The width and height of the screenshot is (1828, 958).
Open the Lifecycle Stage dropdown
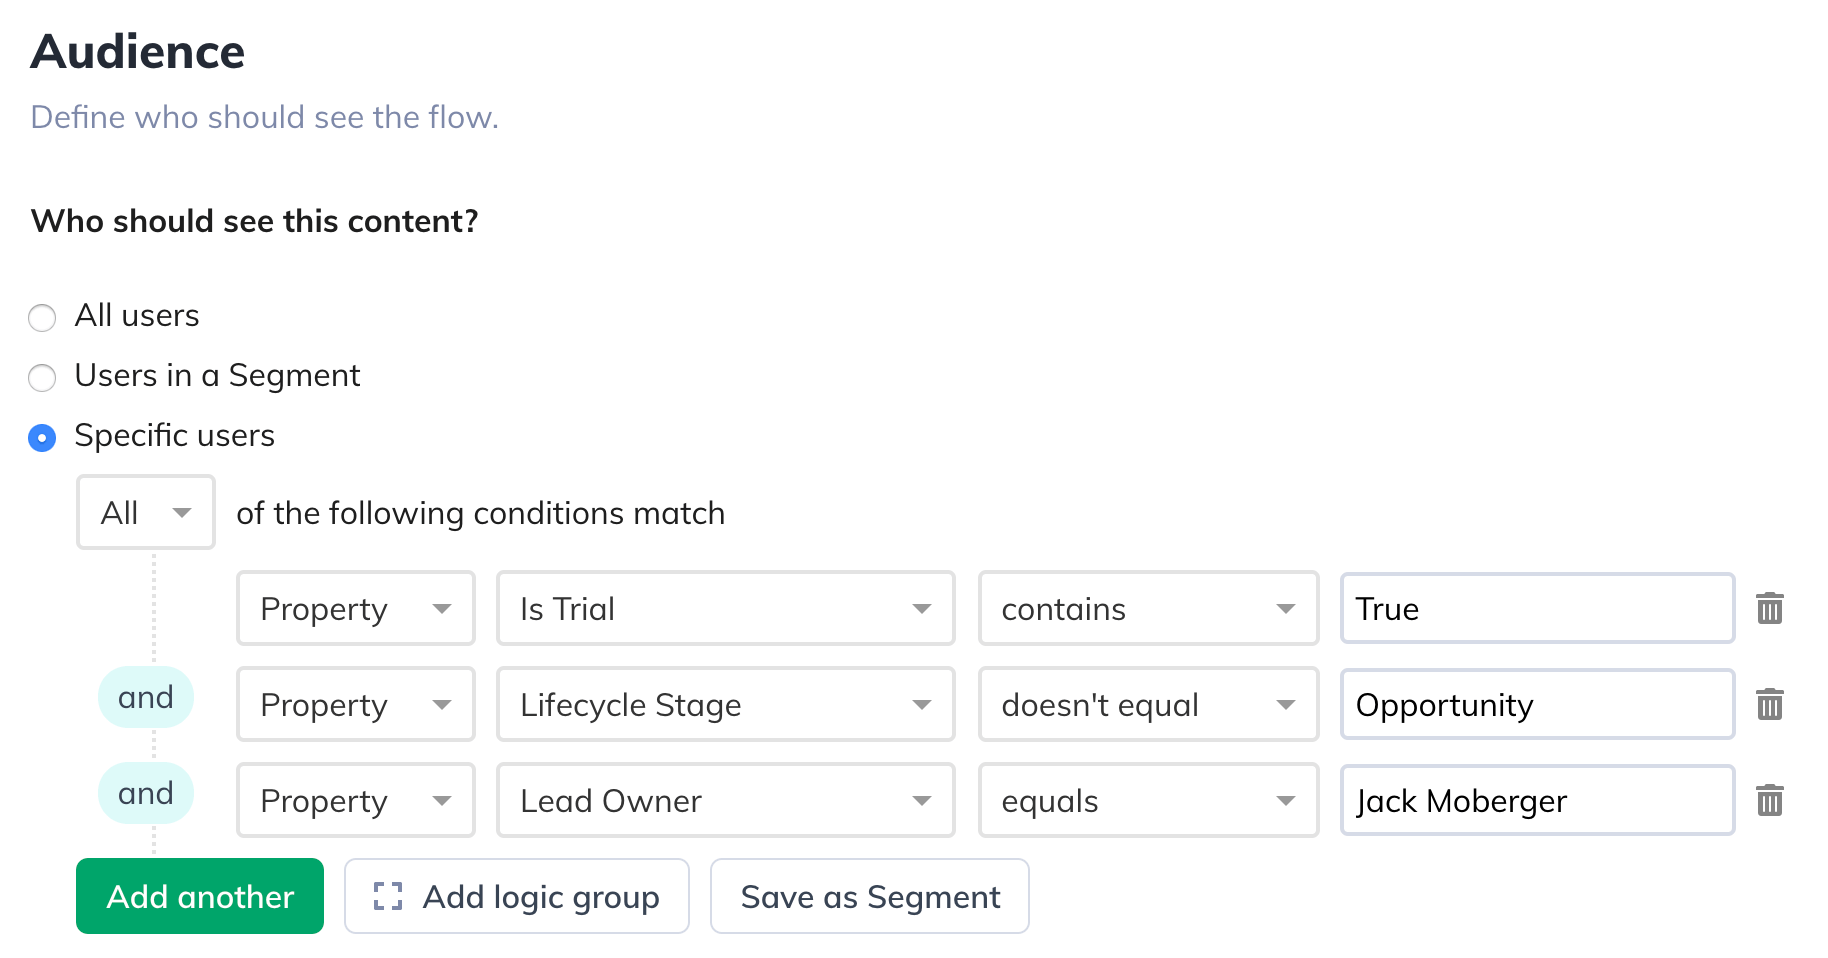(x=726, y=704)
